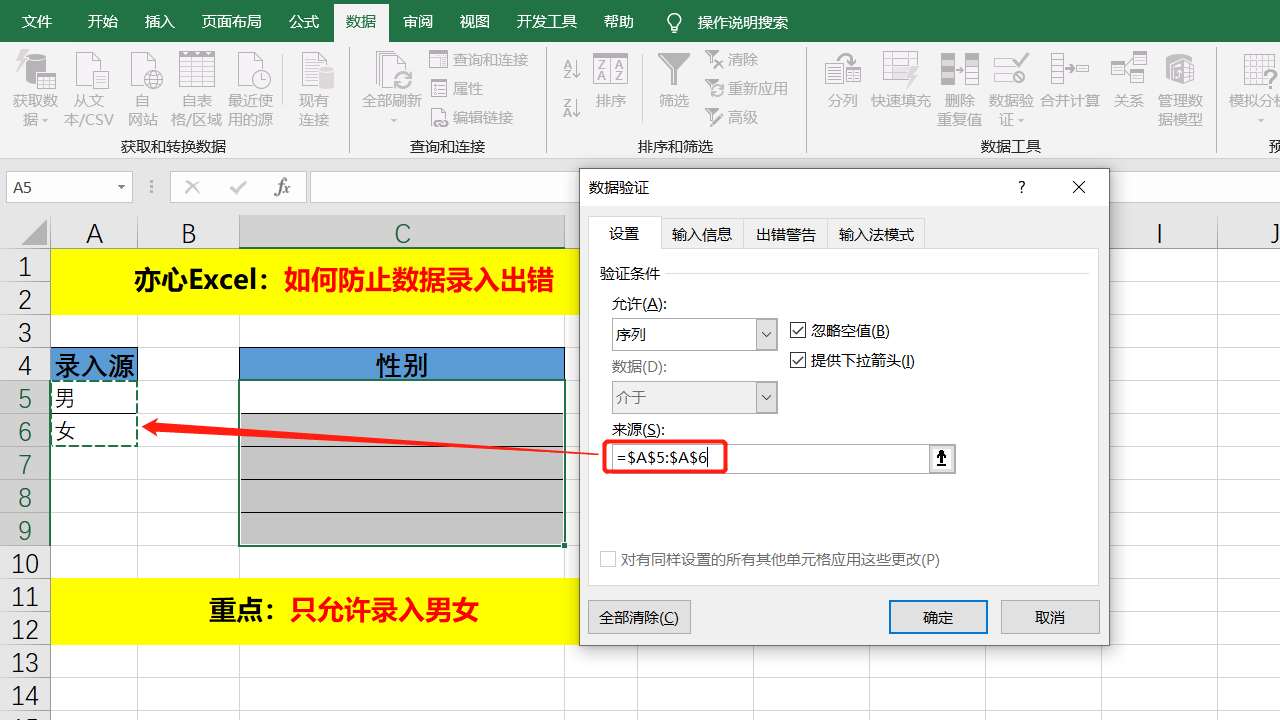
Task: Expand the Name Box dropdown arrow
Action: pyautogui.click(x=122, y=187)
